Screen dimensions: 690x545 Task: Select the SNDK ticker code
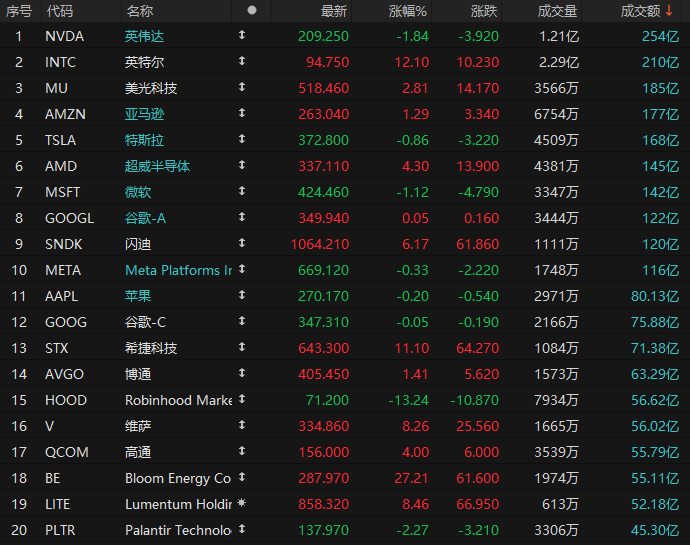coord(63,244)
